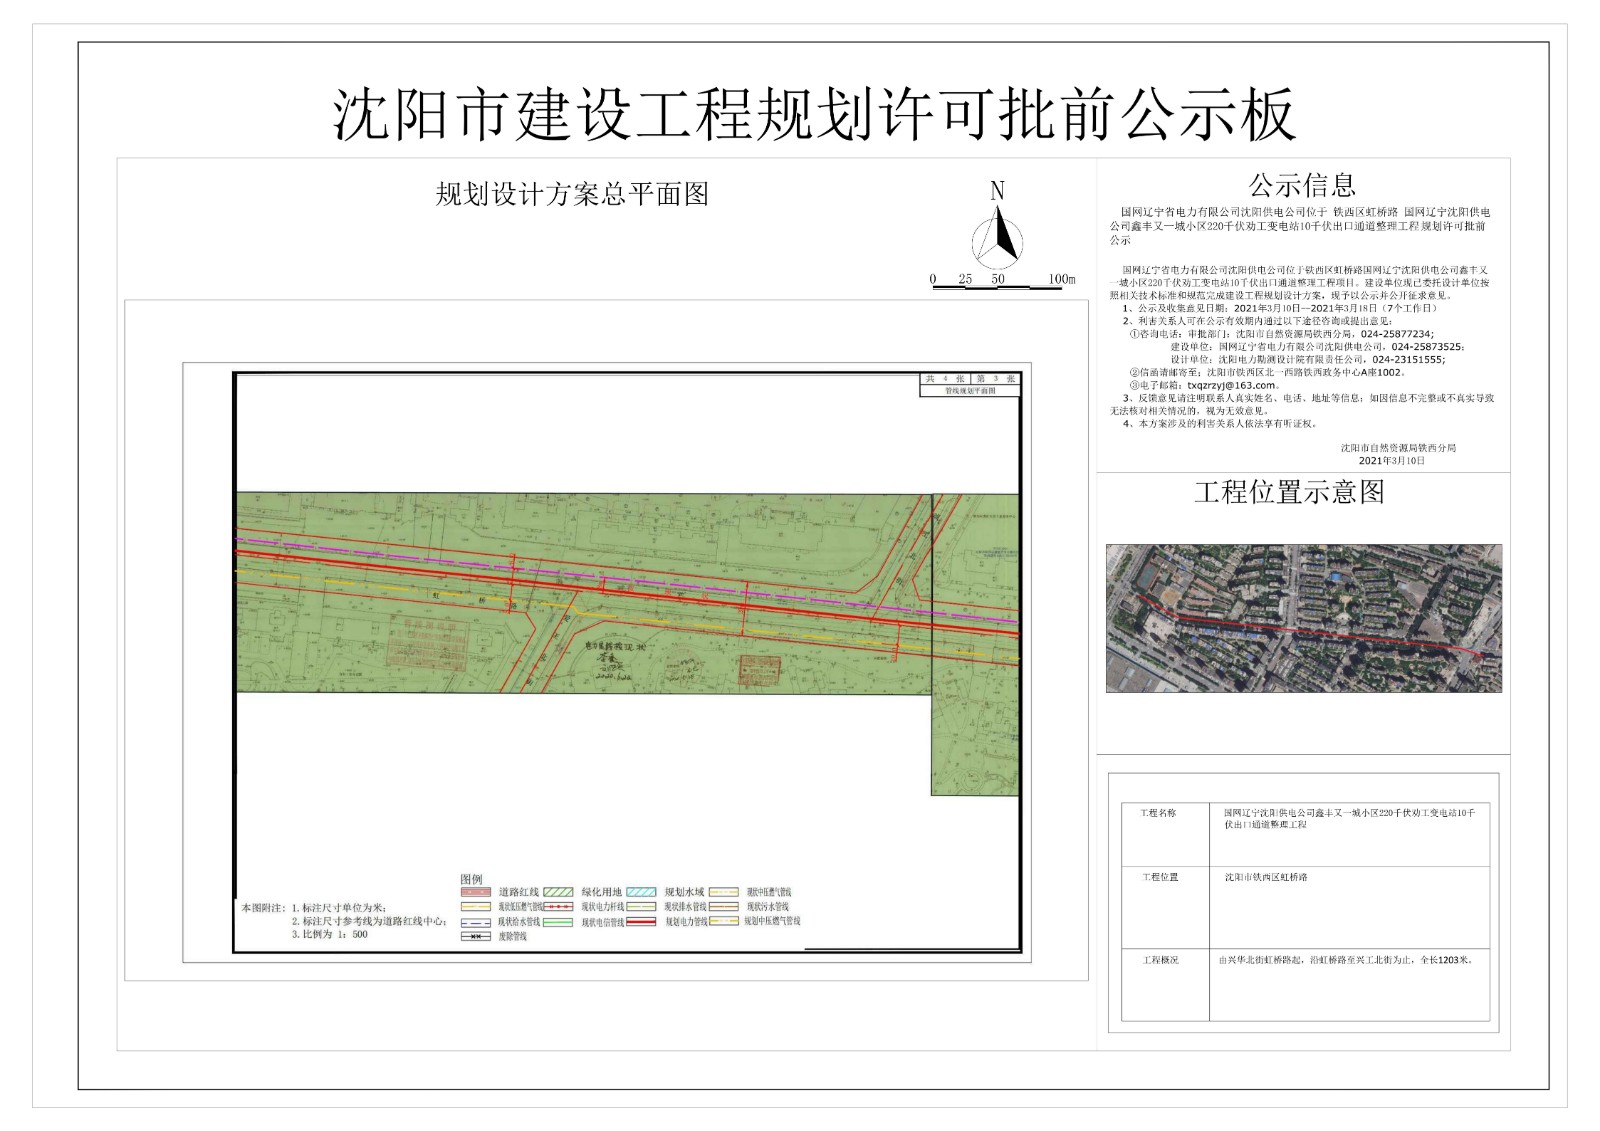Screen dimensions: 1600x1131
Task: Select the 绿化用地 green hatch legend symbol
Action: click(558, 892)
